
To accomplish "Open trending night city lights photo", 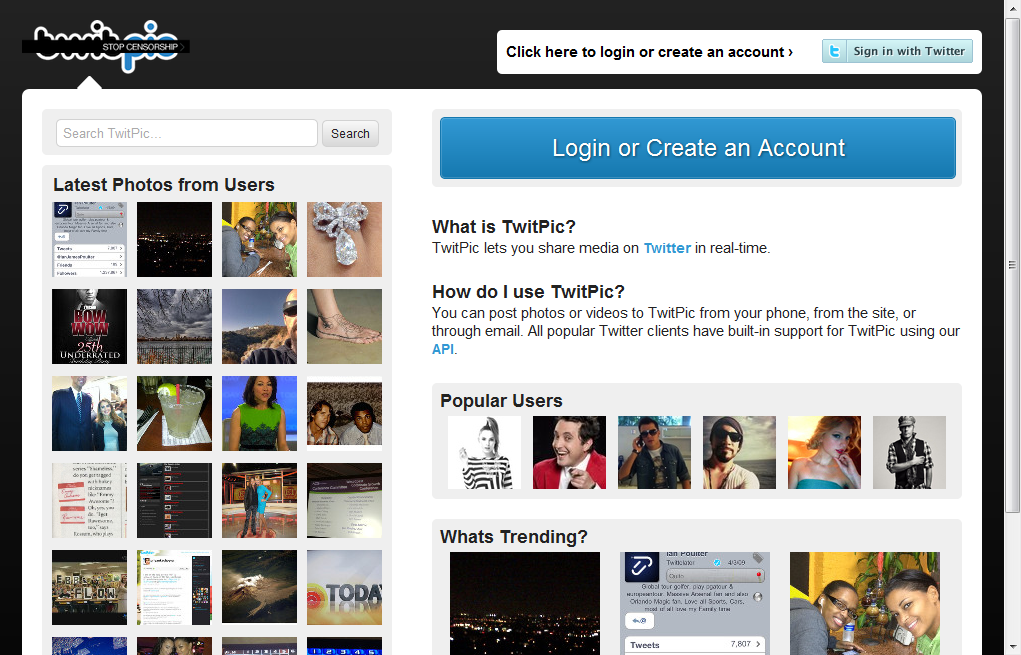I will [x=525, y=604].
